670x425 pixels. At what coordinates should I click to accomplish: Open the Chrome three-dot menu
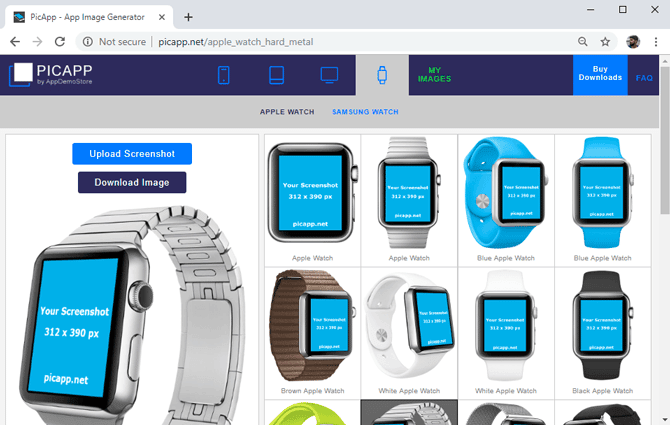(655, 42)
